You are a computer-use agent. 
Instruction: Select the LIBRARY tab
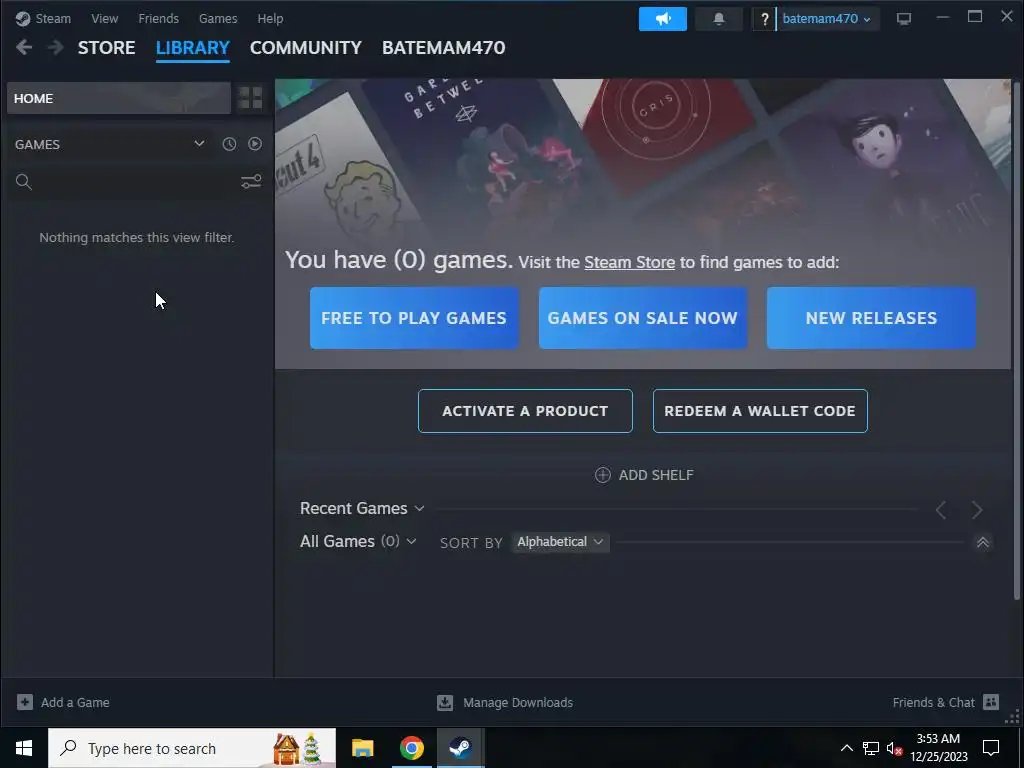pos(193,48)
